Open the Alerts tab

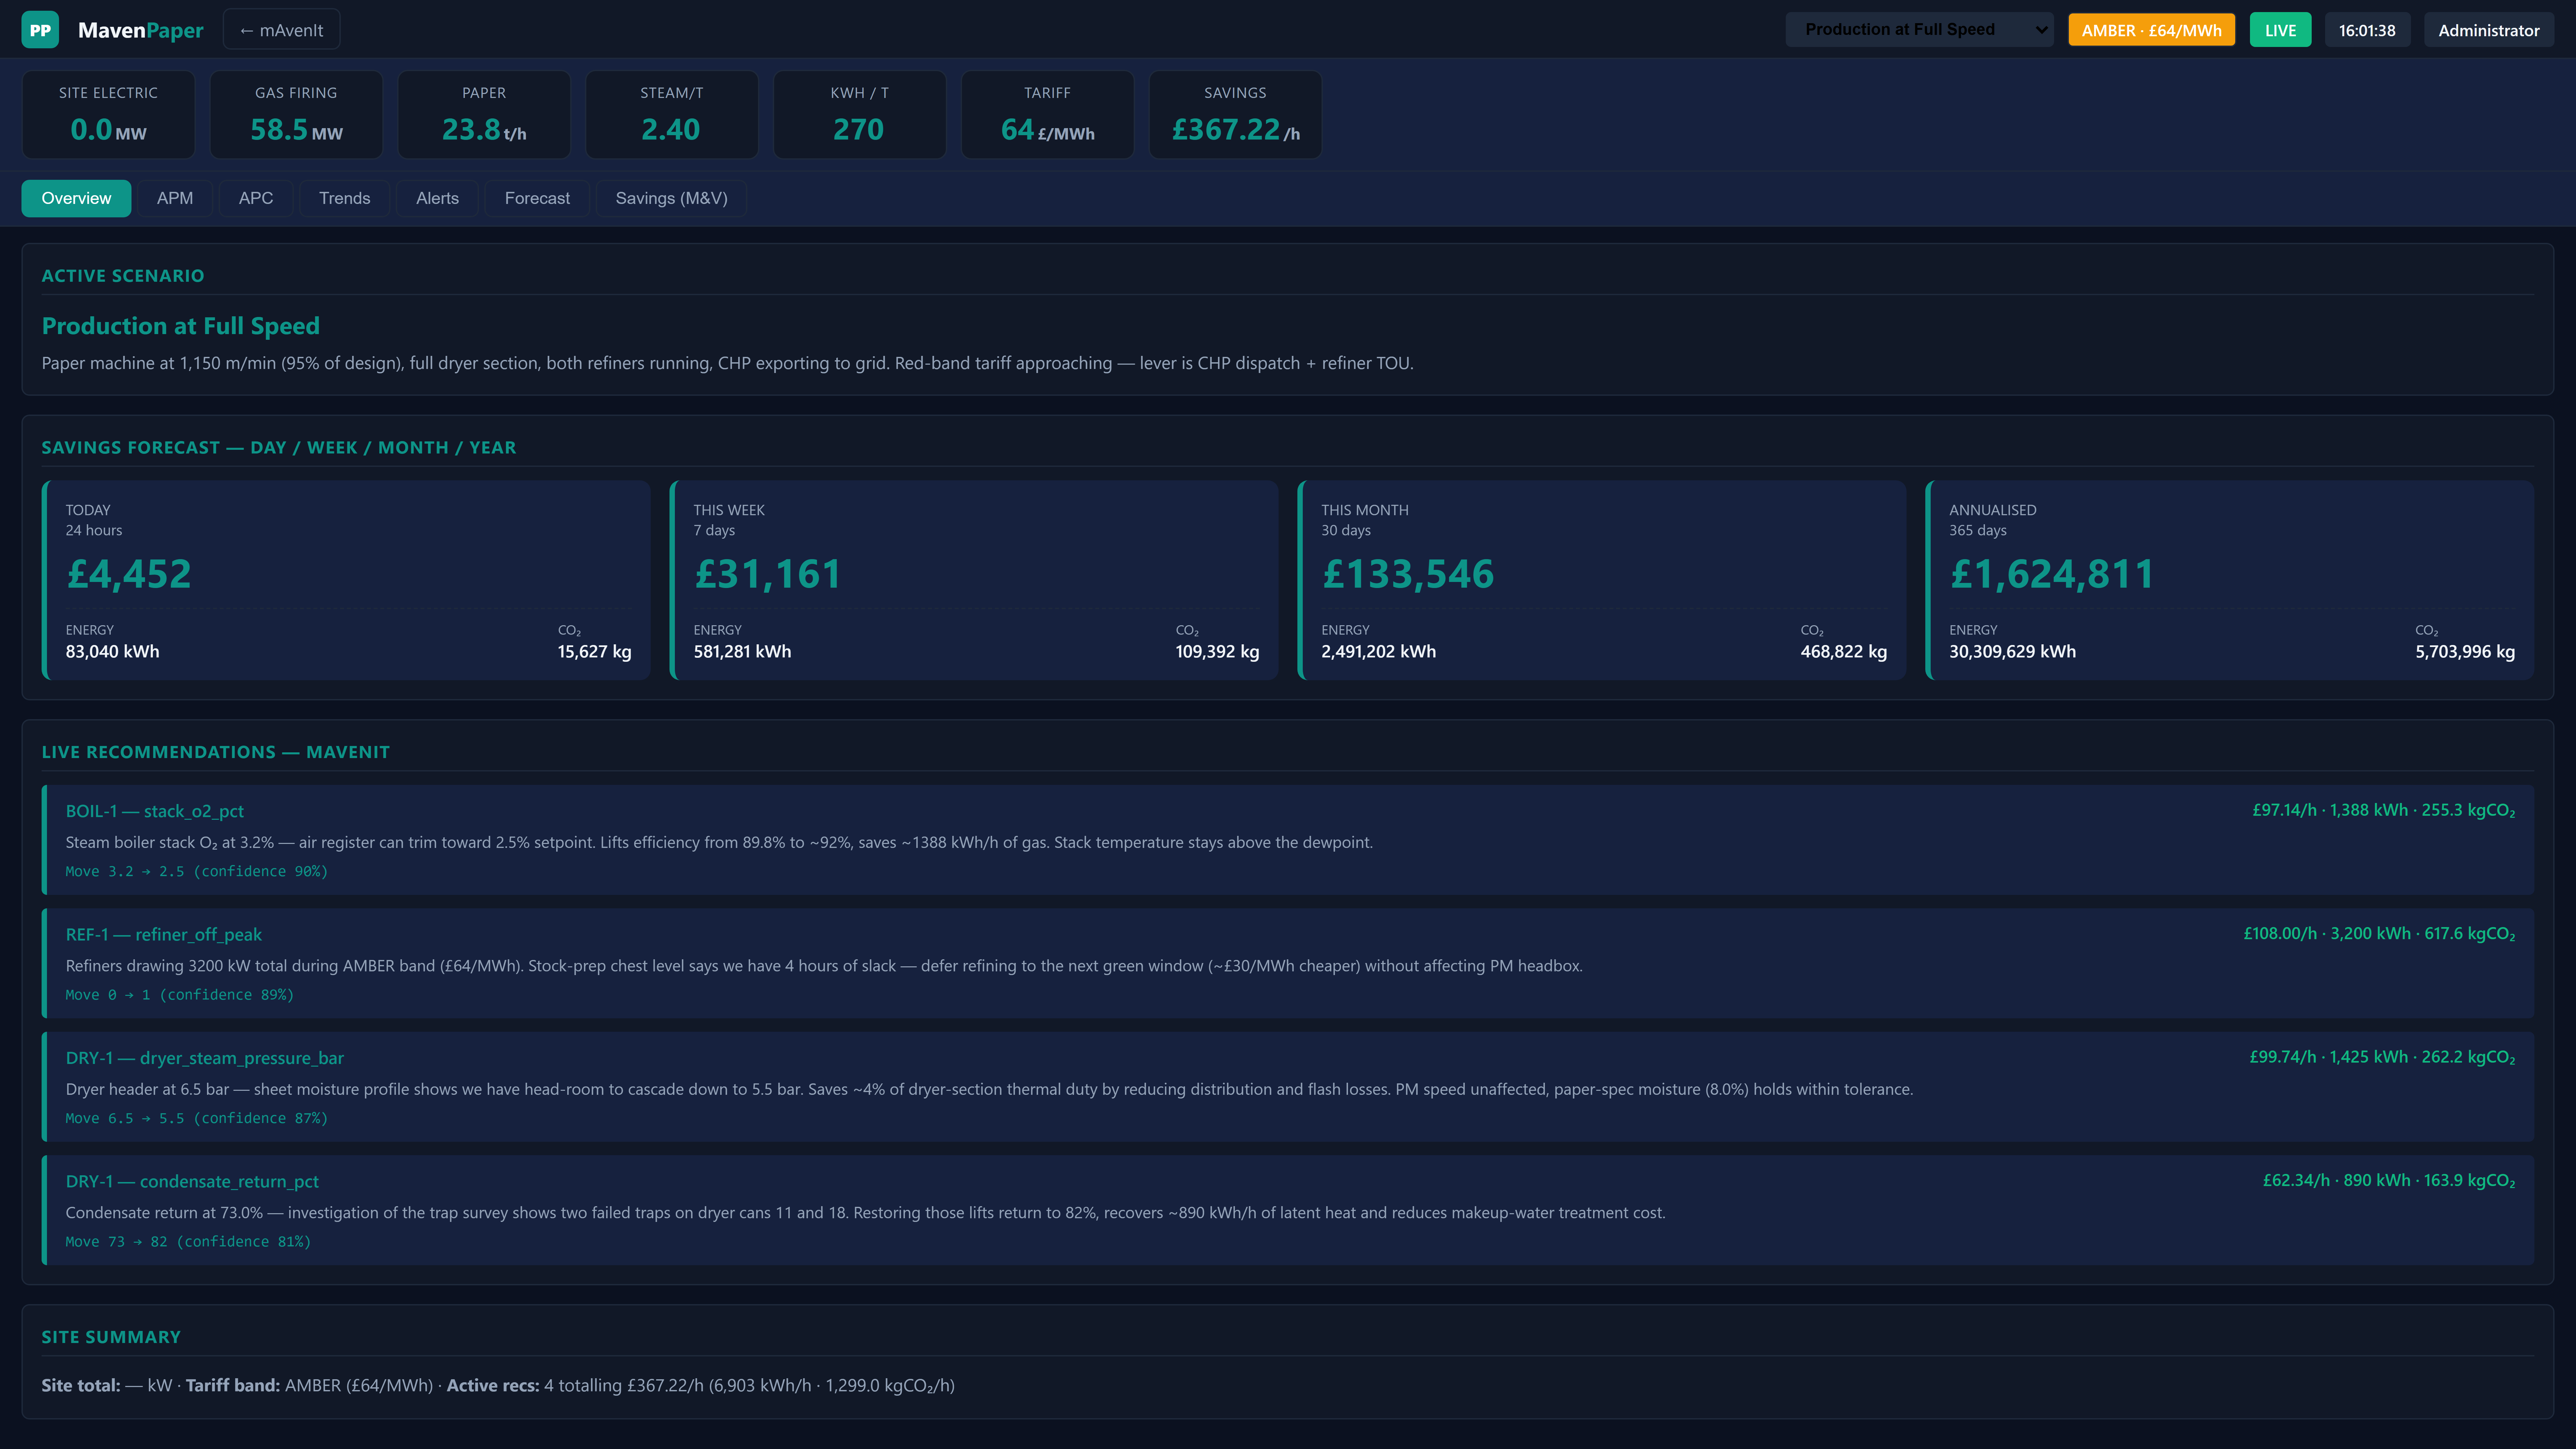coord(437,198)
